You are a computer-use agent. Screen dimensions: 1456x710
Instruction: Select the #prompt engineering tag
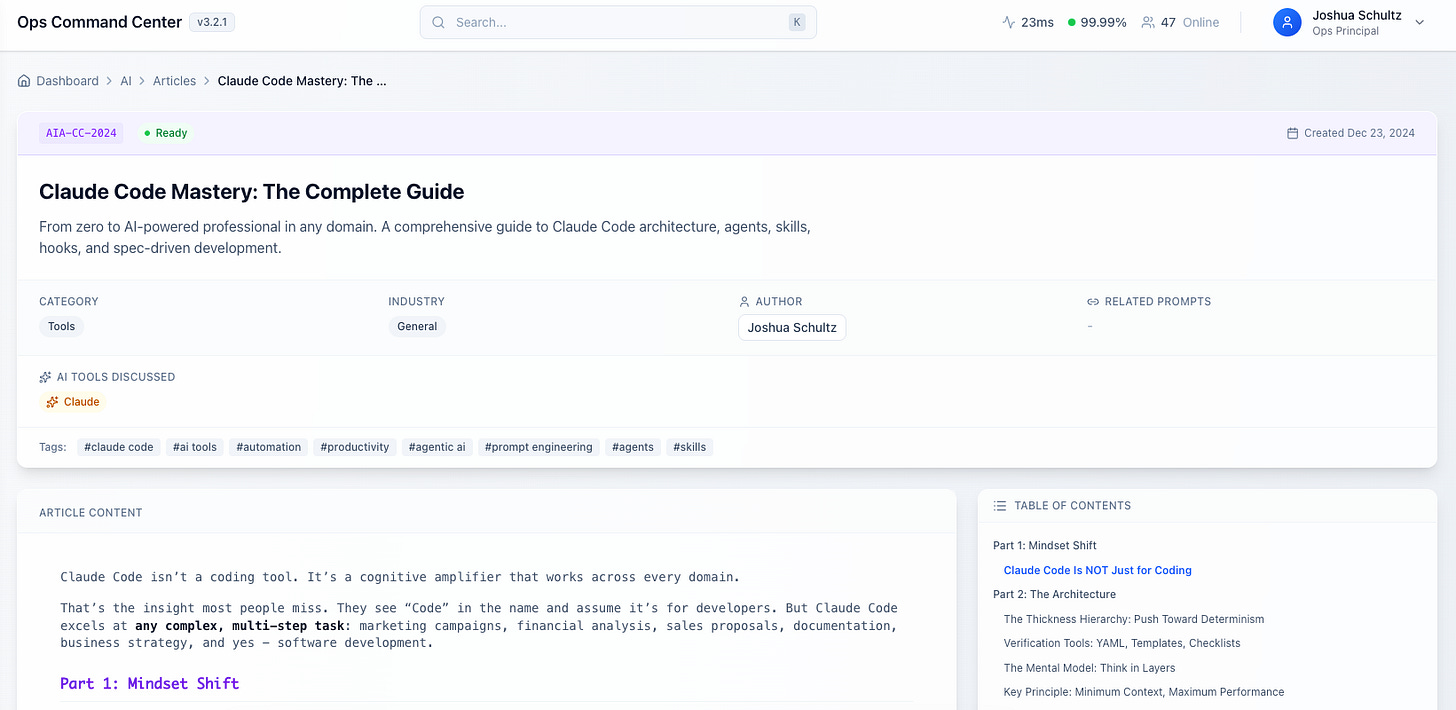click(x=539, y=447)
